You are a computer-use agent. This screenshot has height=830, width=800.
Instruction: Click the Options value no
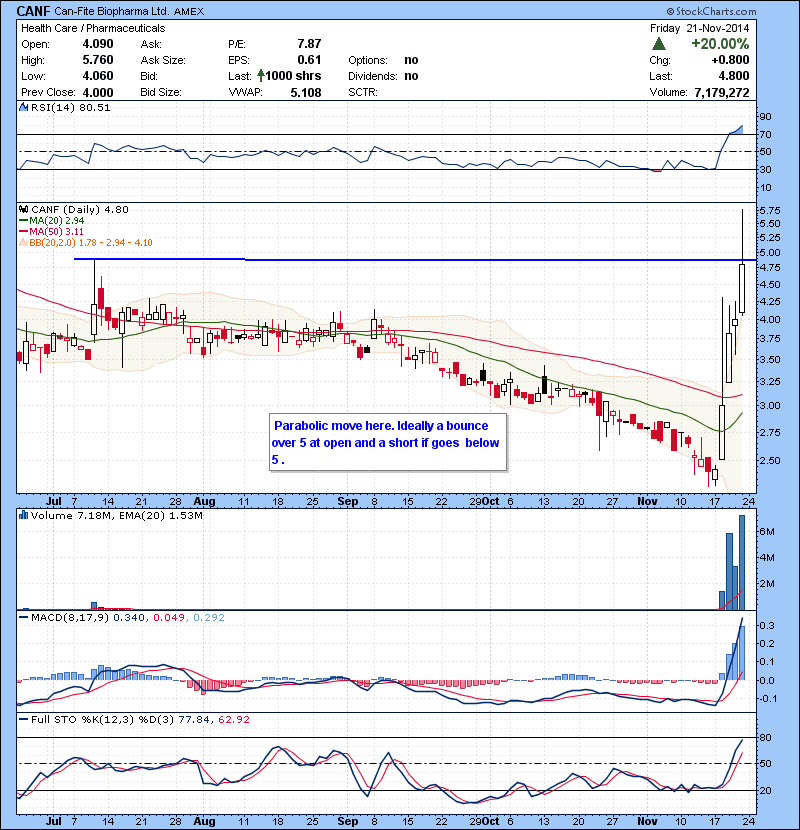click(411, 60)
